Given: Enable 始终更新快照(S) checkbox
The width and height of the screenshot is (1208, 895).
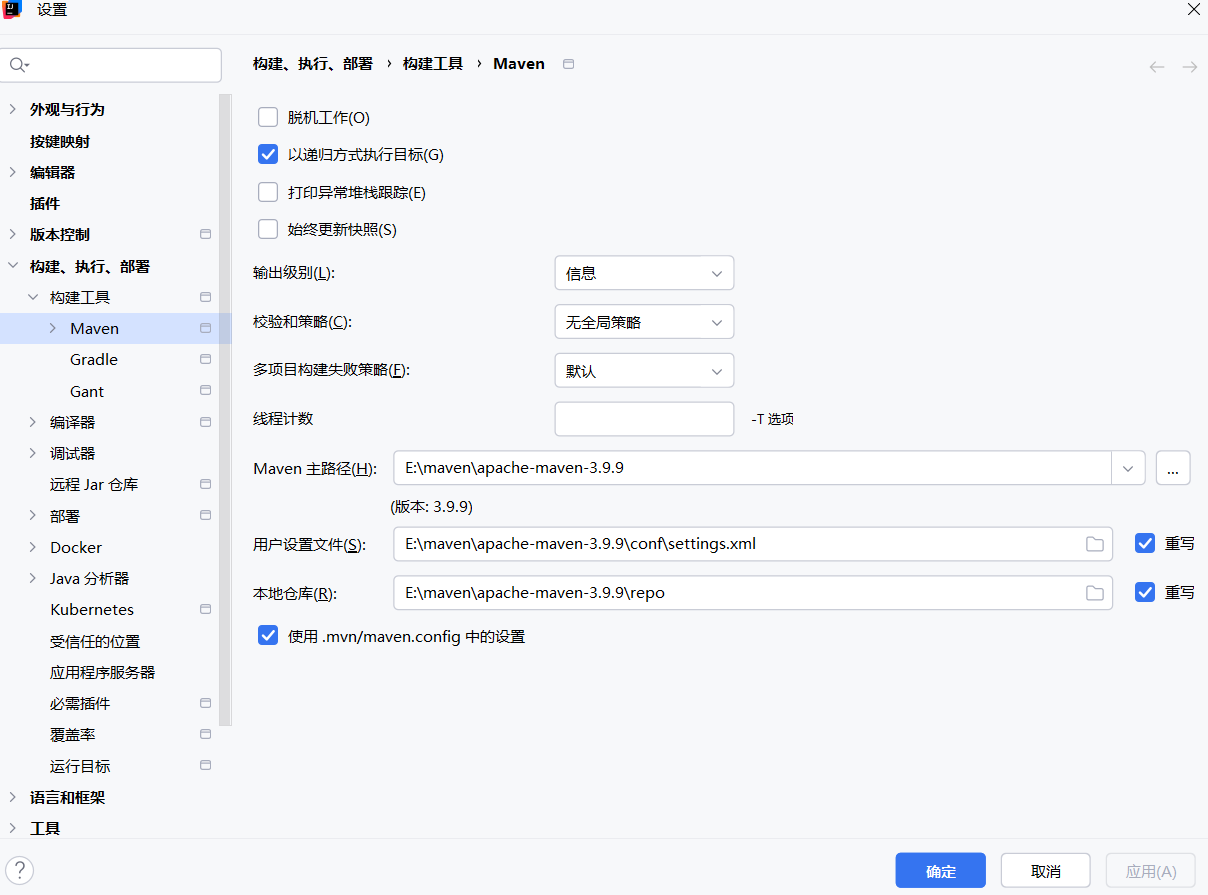Looking at the screenshot, I should coord(268,229).
